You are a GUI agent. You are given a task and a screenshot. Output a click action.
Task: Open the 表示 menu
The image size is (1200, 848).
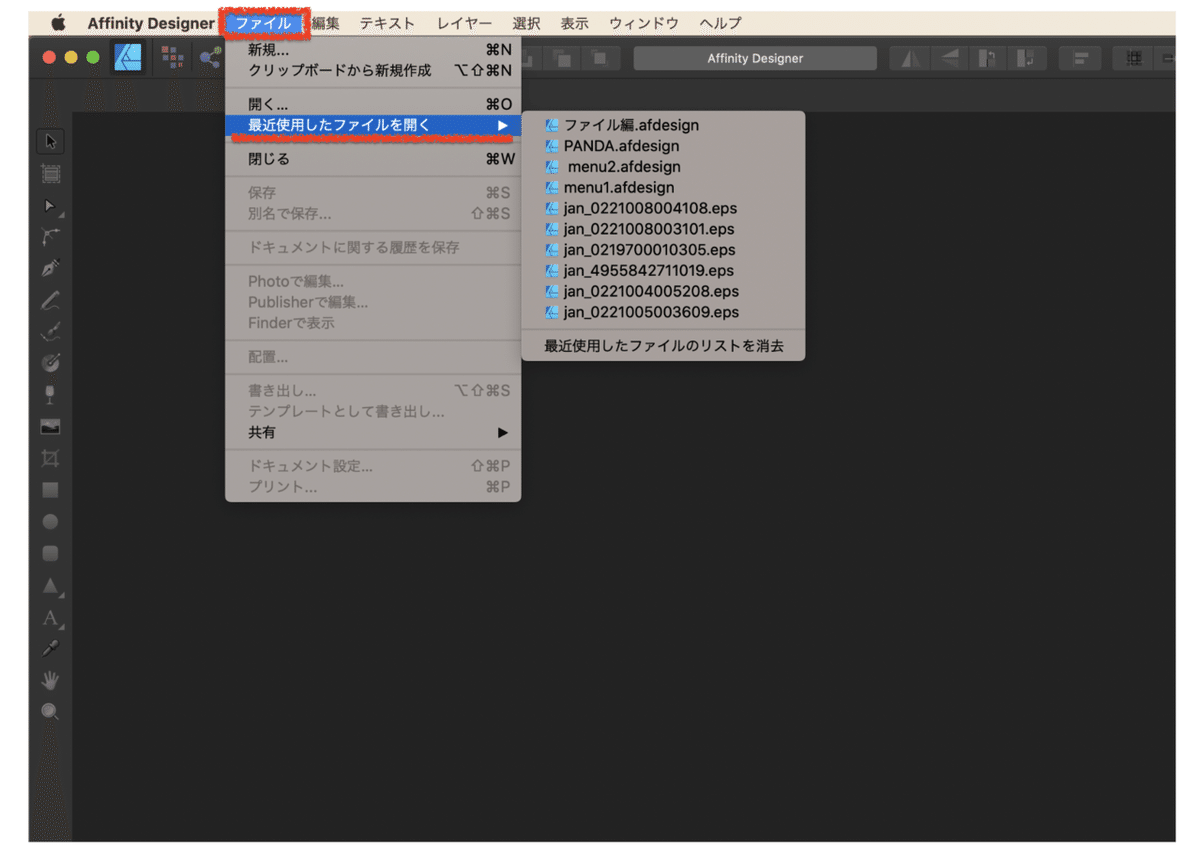(574, 23)
